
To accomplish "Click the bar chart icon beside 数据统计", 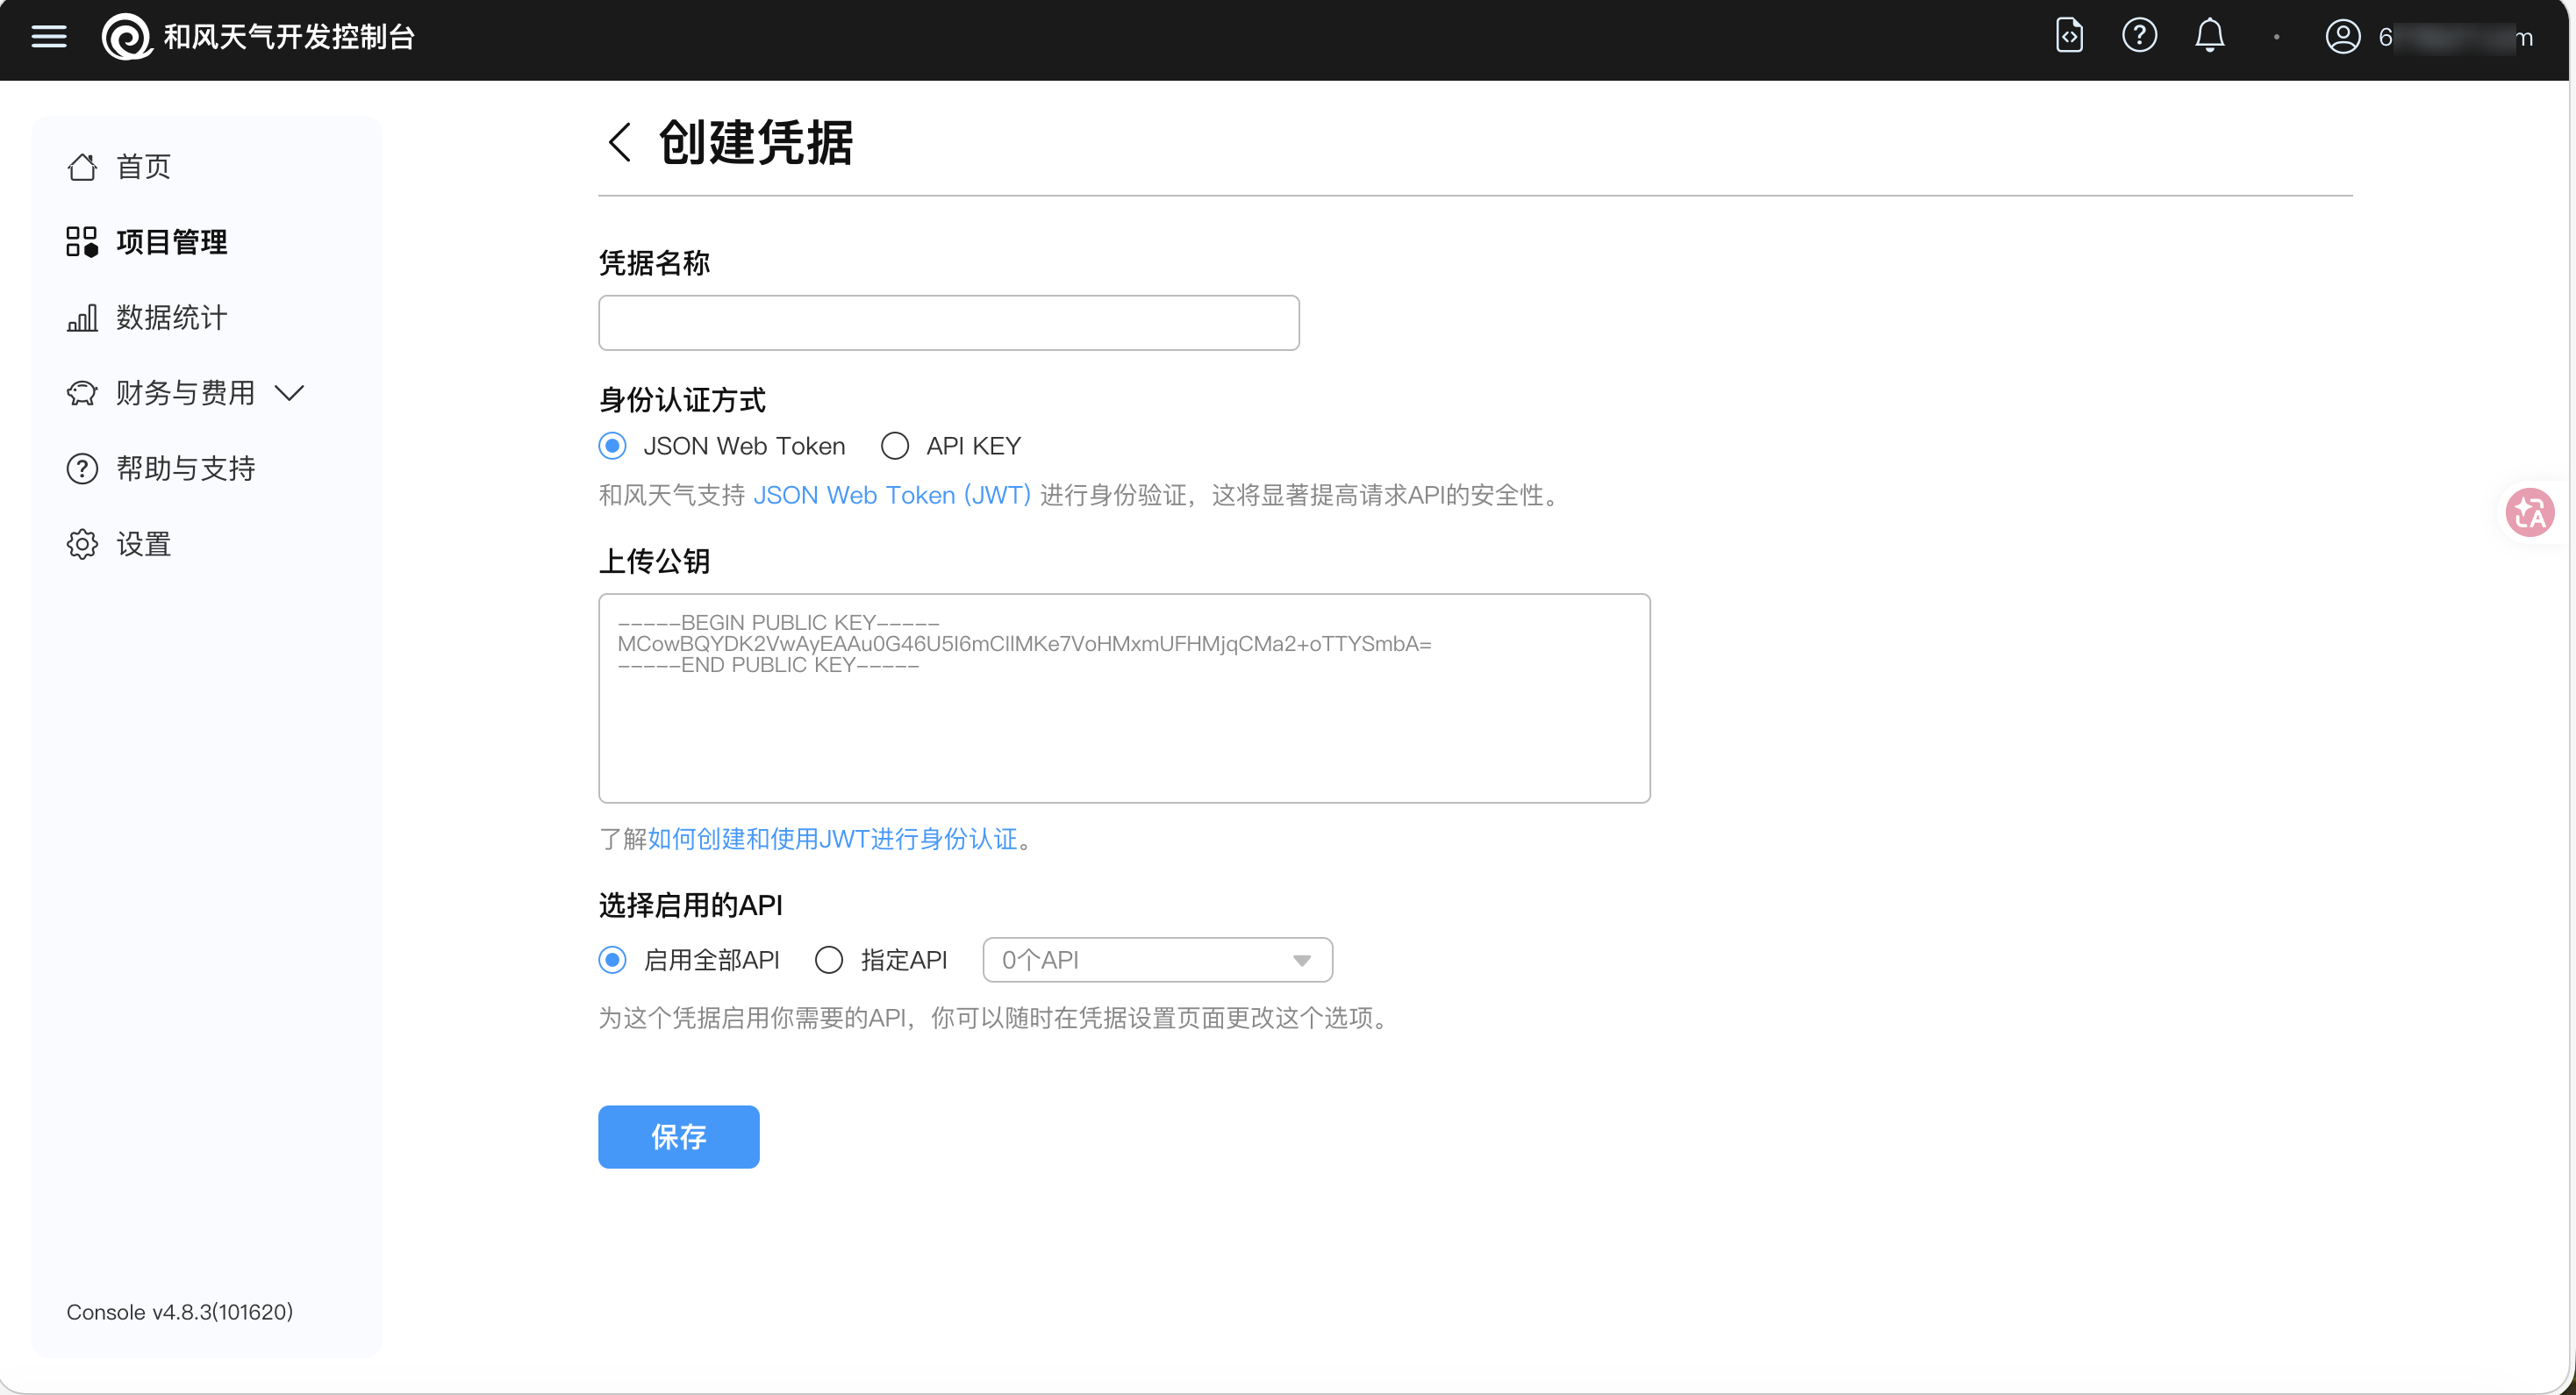I will (82, 318).
